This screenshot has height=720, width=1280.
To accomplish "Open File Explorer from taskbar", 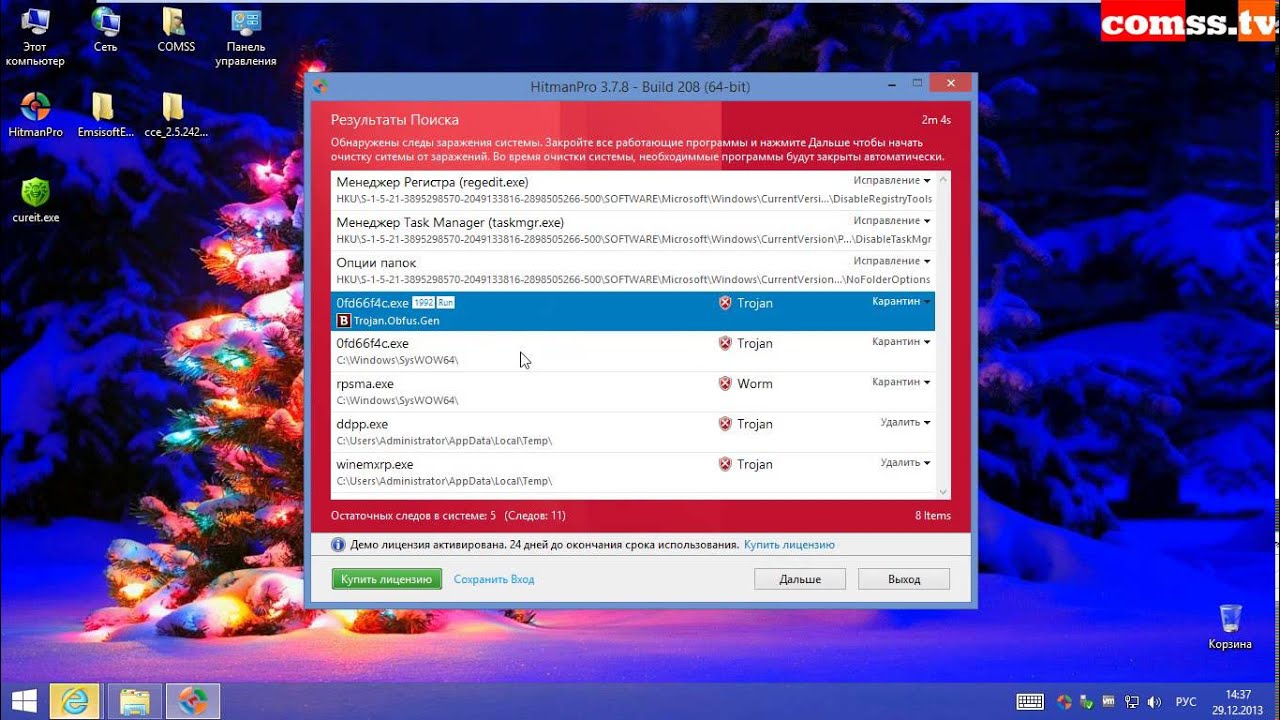I will tap(134, 700).
